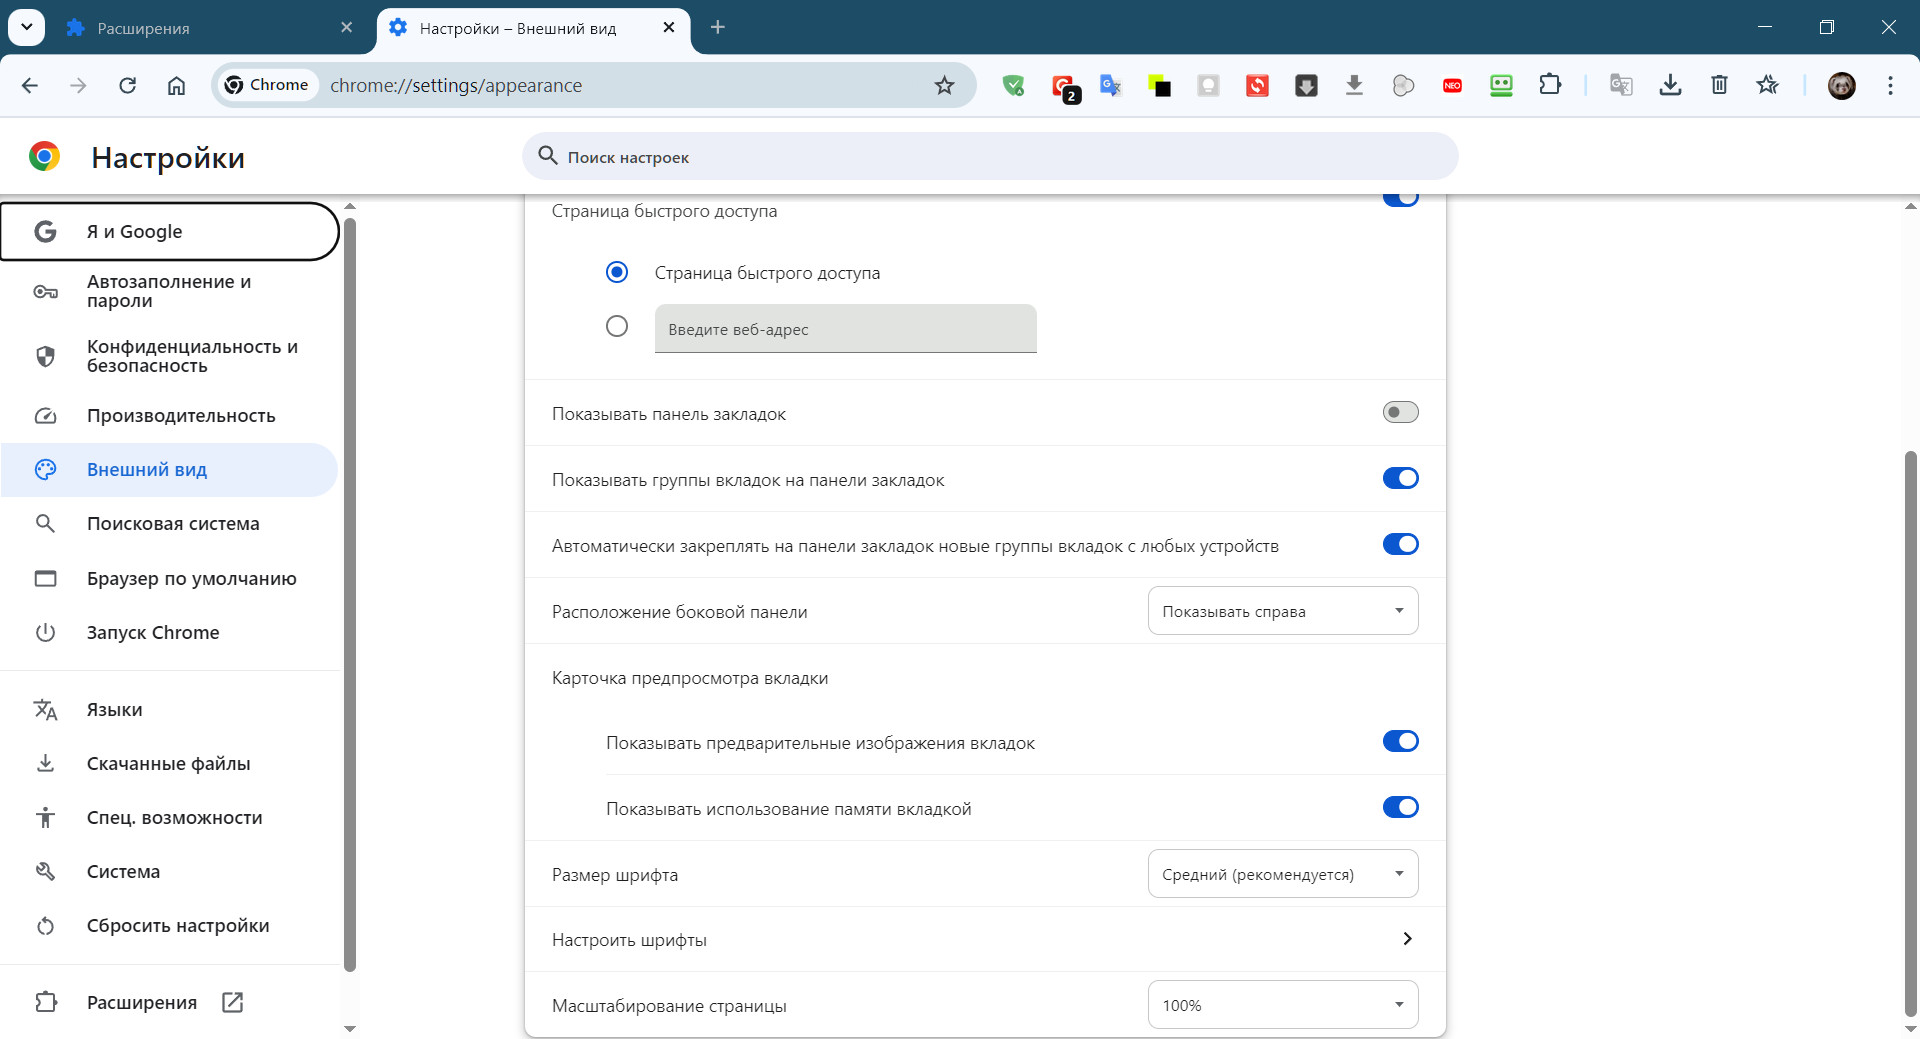Viewport: 1920px width, 1039px height.
Task: Click the Введите веб-адрес input field
Action: [845, 329]
